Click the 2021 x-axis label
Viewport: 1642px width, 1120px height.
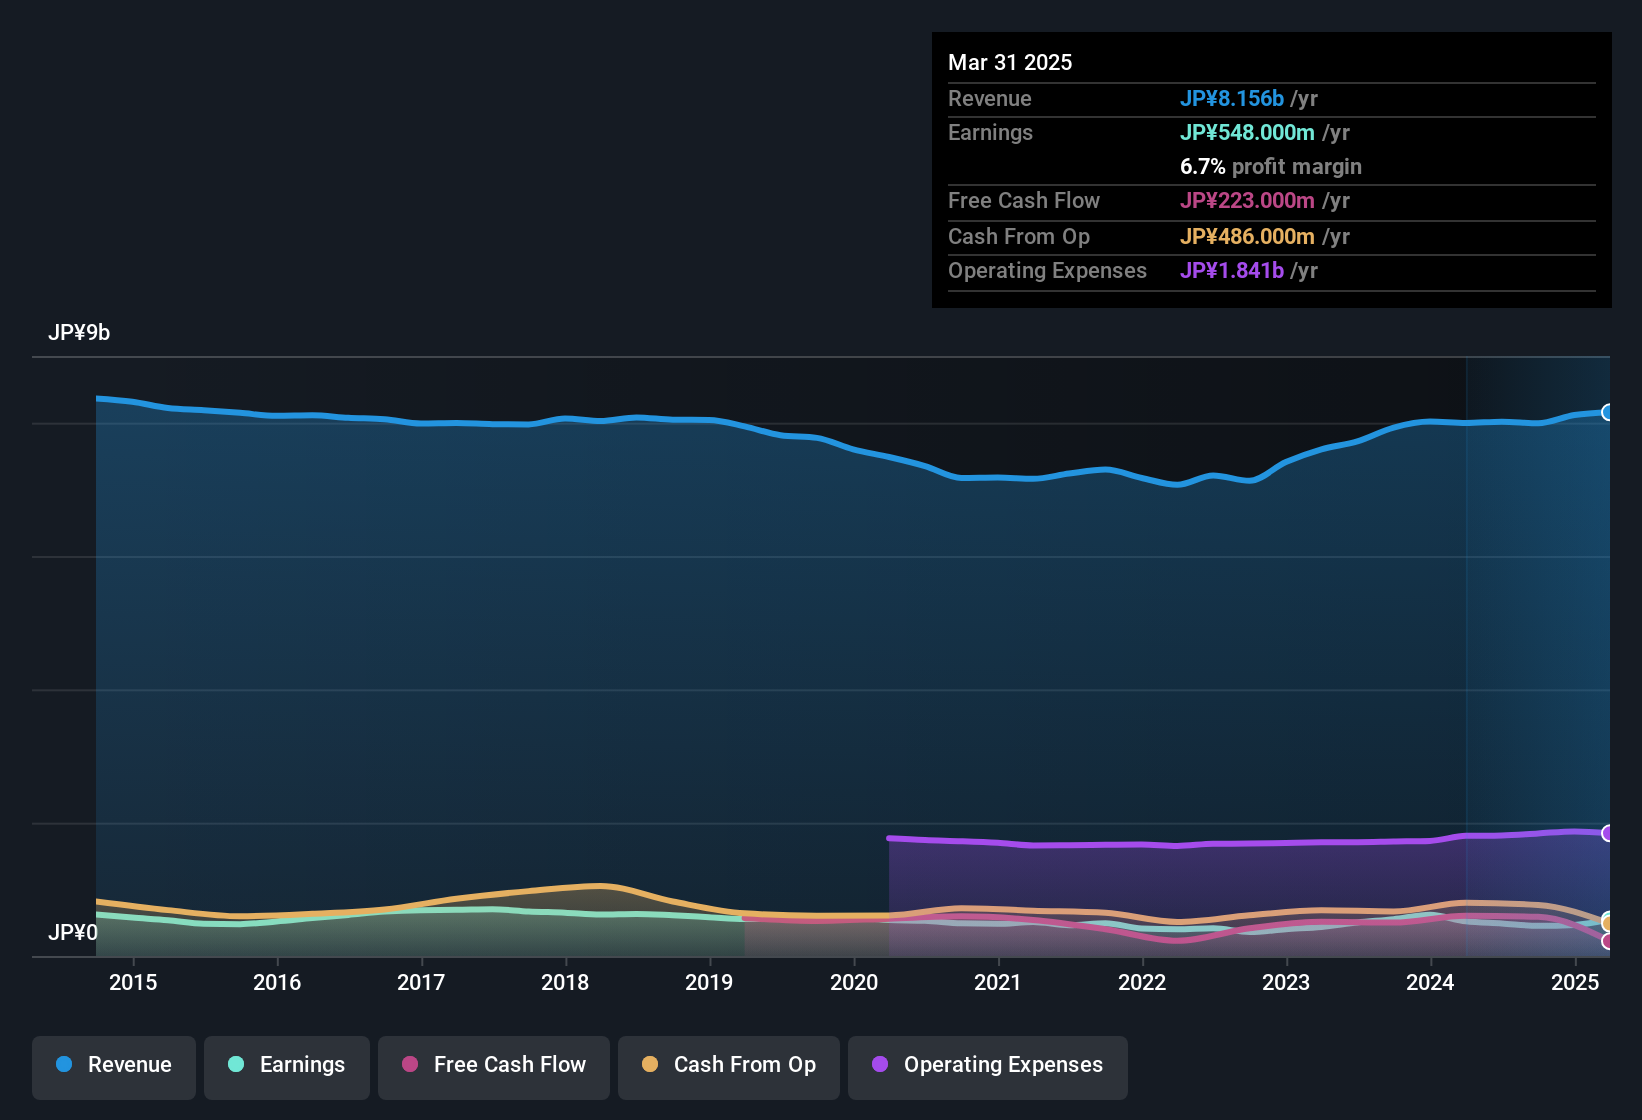coord(998,982)
